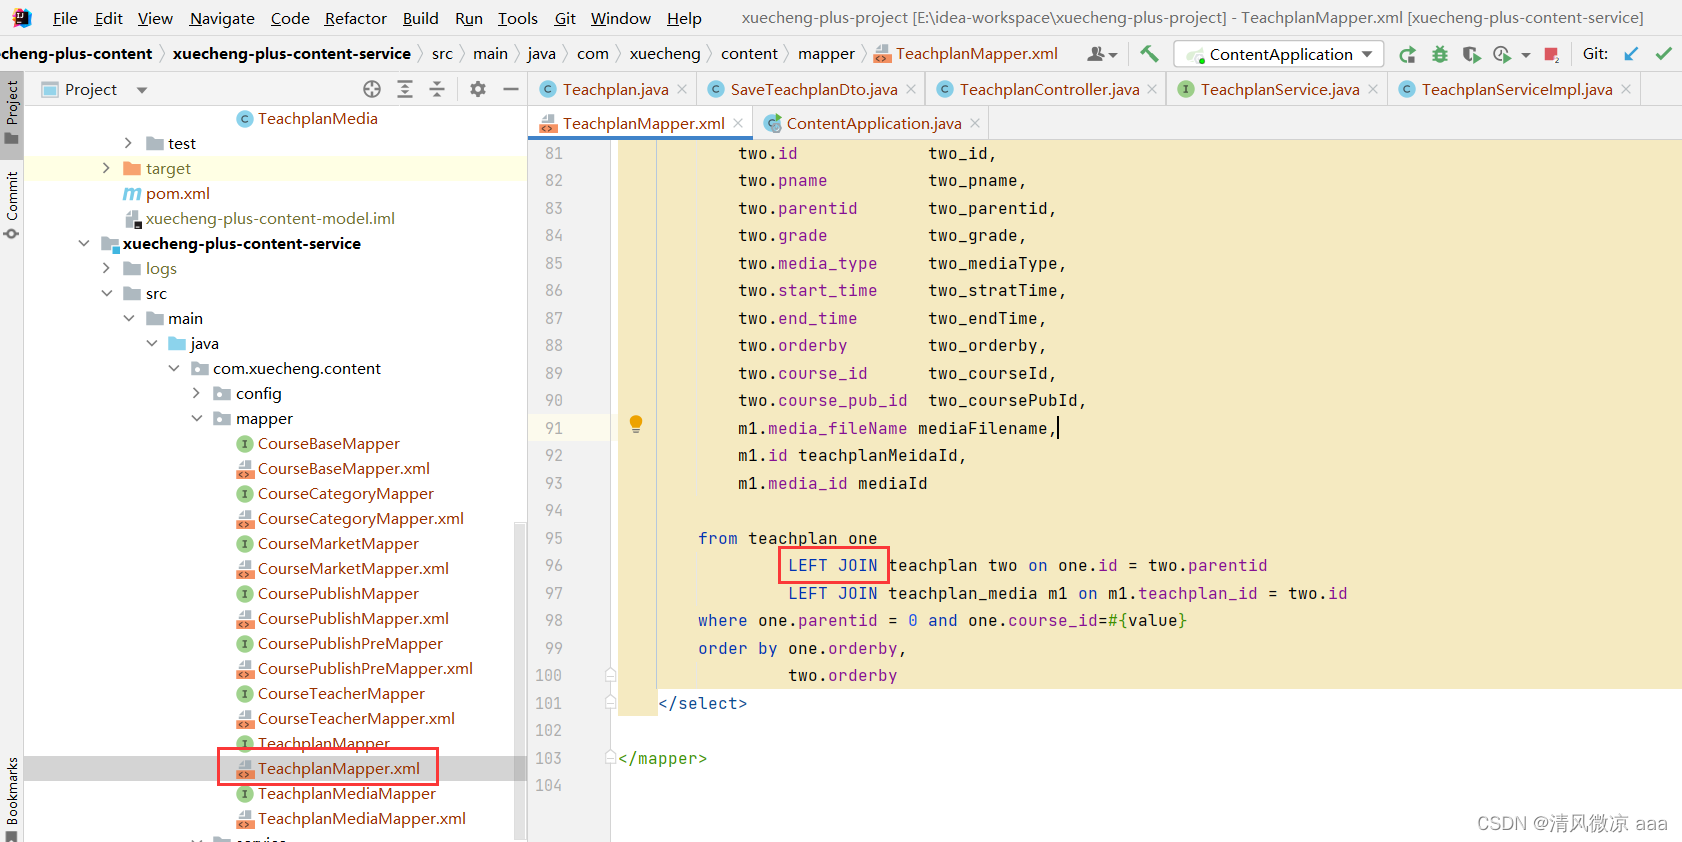Hide the Project panel with minus icon
Image resolution: width=1682 pixels, height=842 pixels.
(x=511, y=89)
